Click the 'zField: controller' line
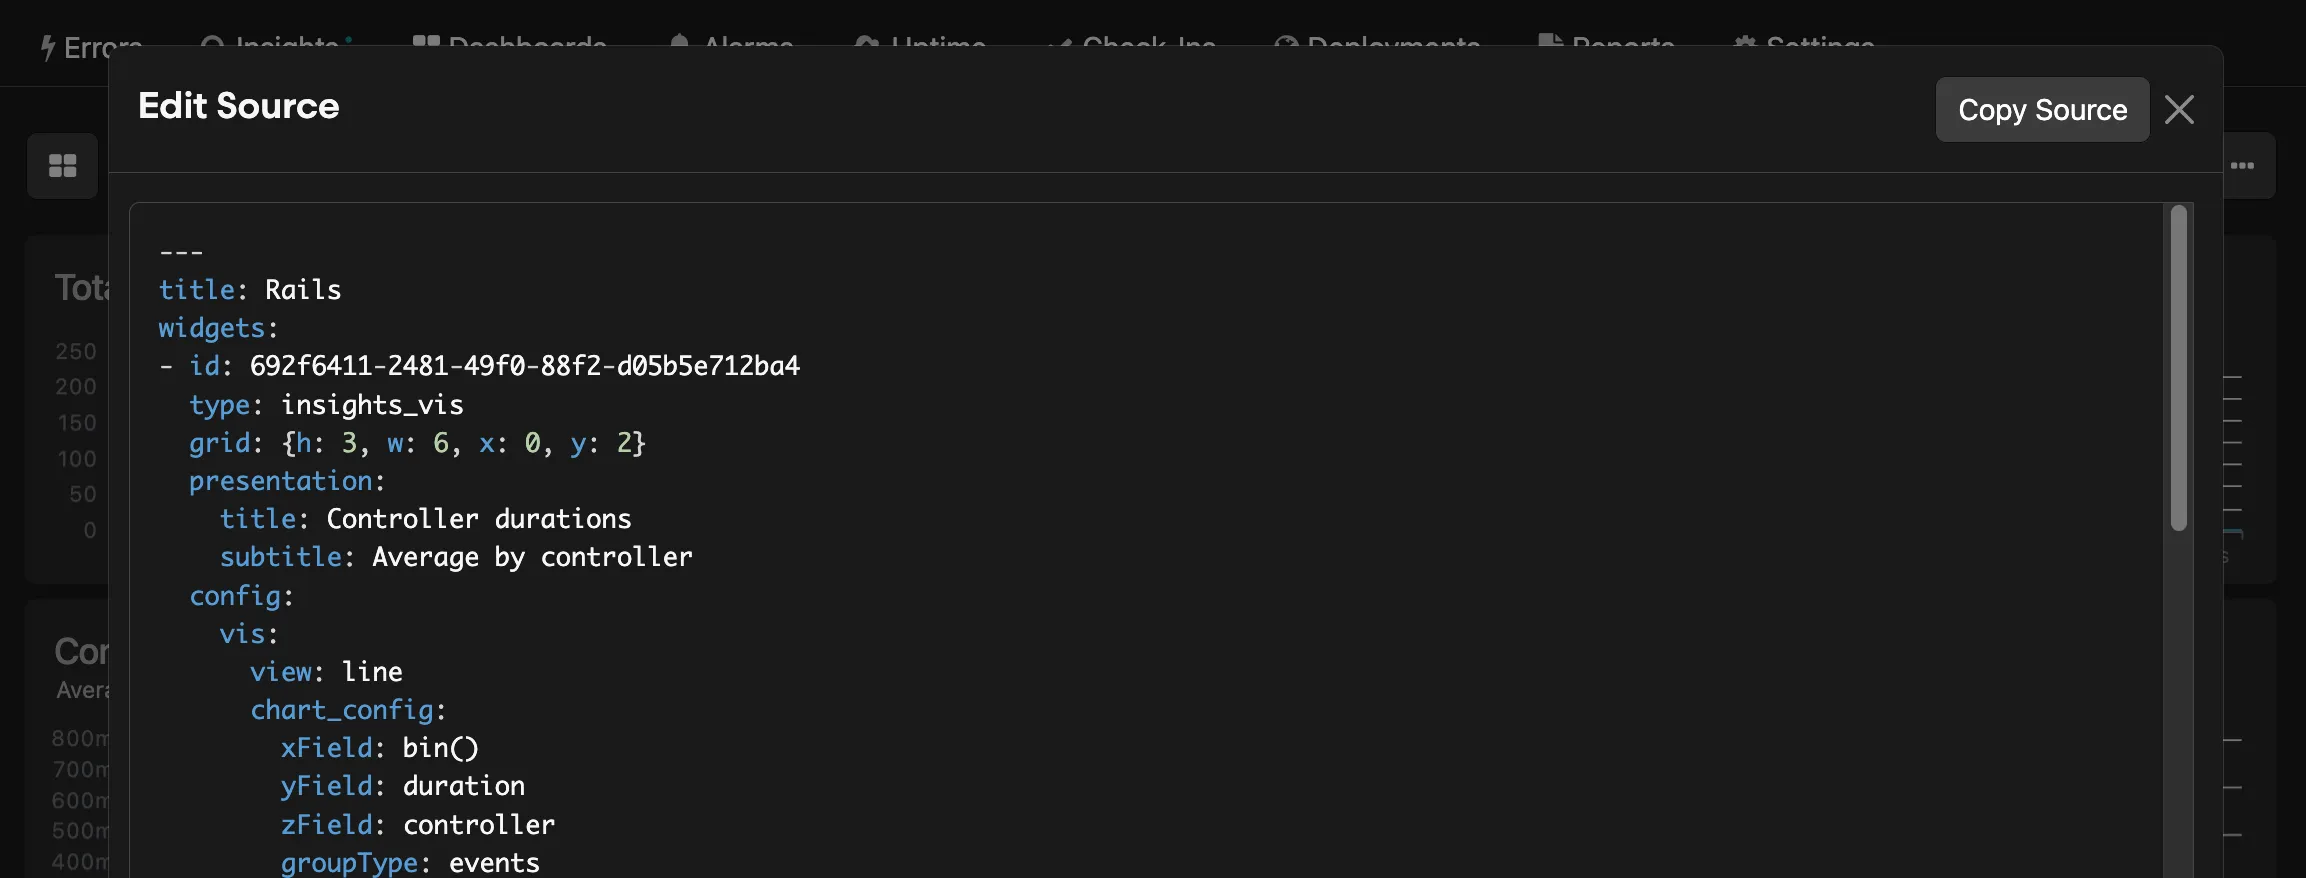Screen dimensions: 2306x878 point(418,825)
